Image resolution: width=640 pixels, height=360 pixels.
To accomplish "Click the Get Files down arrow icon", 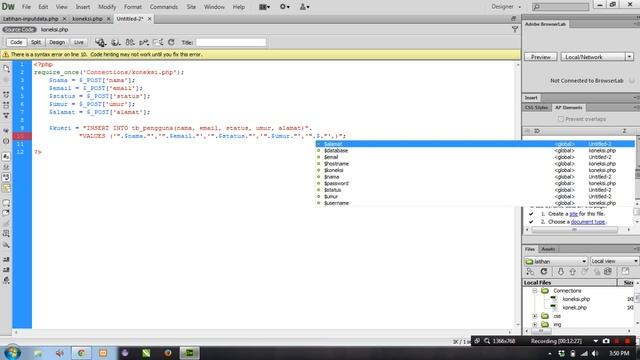I will [x=560, y=271].
